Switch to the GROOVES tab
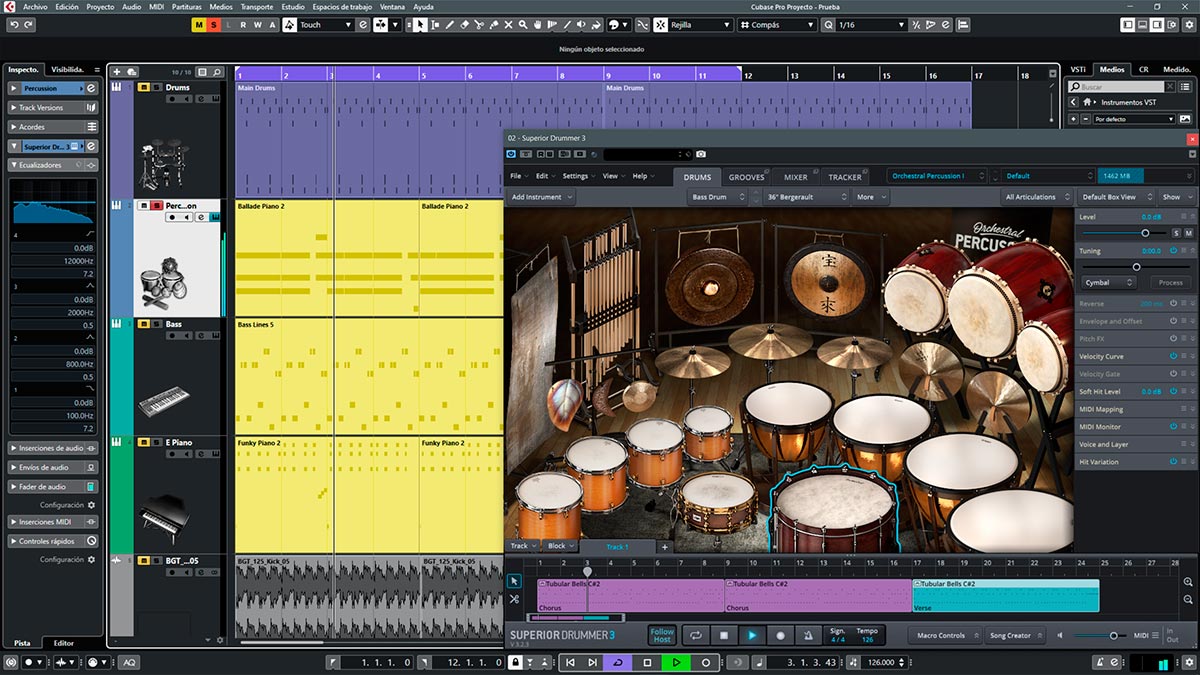Viewport: 1200px width, 675px height. 746,177
